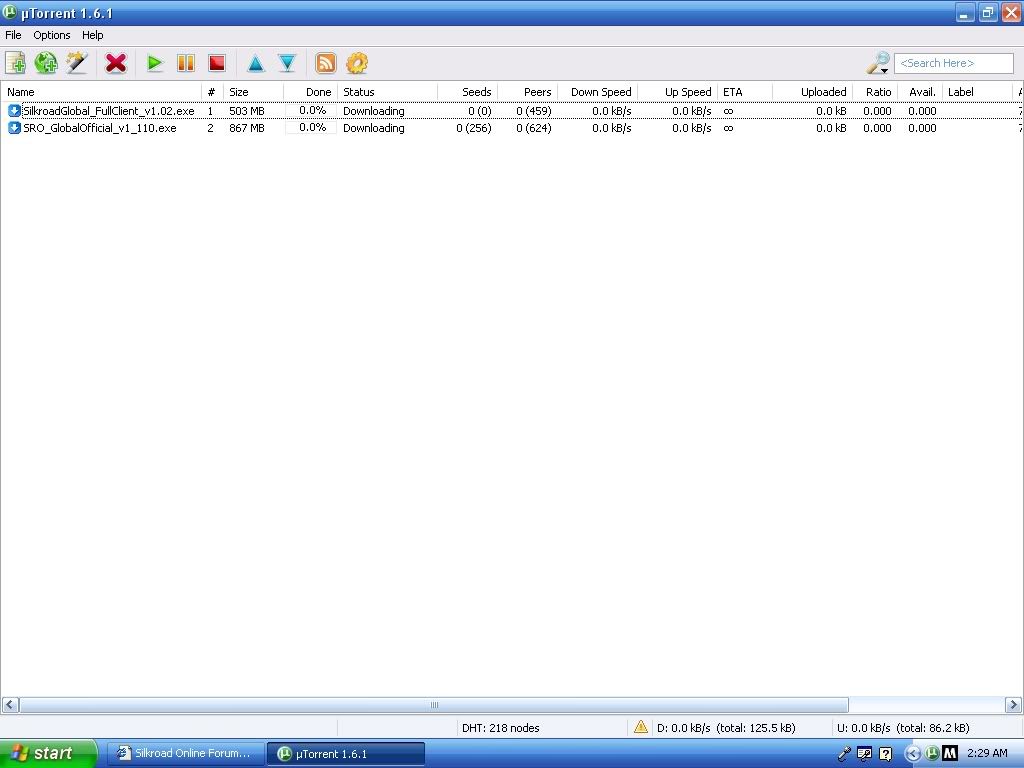Viewport: 1024px width, 768px height.
Task: Switch to Silkroad Online Forum taskbar window
Action: click(186, 754)
